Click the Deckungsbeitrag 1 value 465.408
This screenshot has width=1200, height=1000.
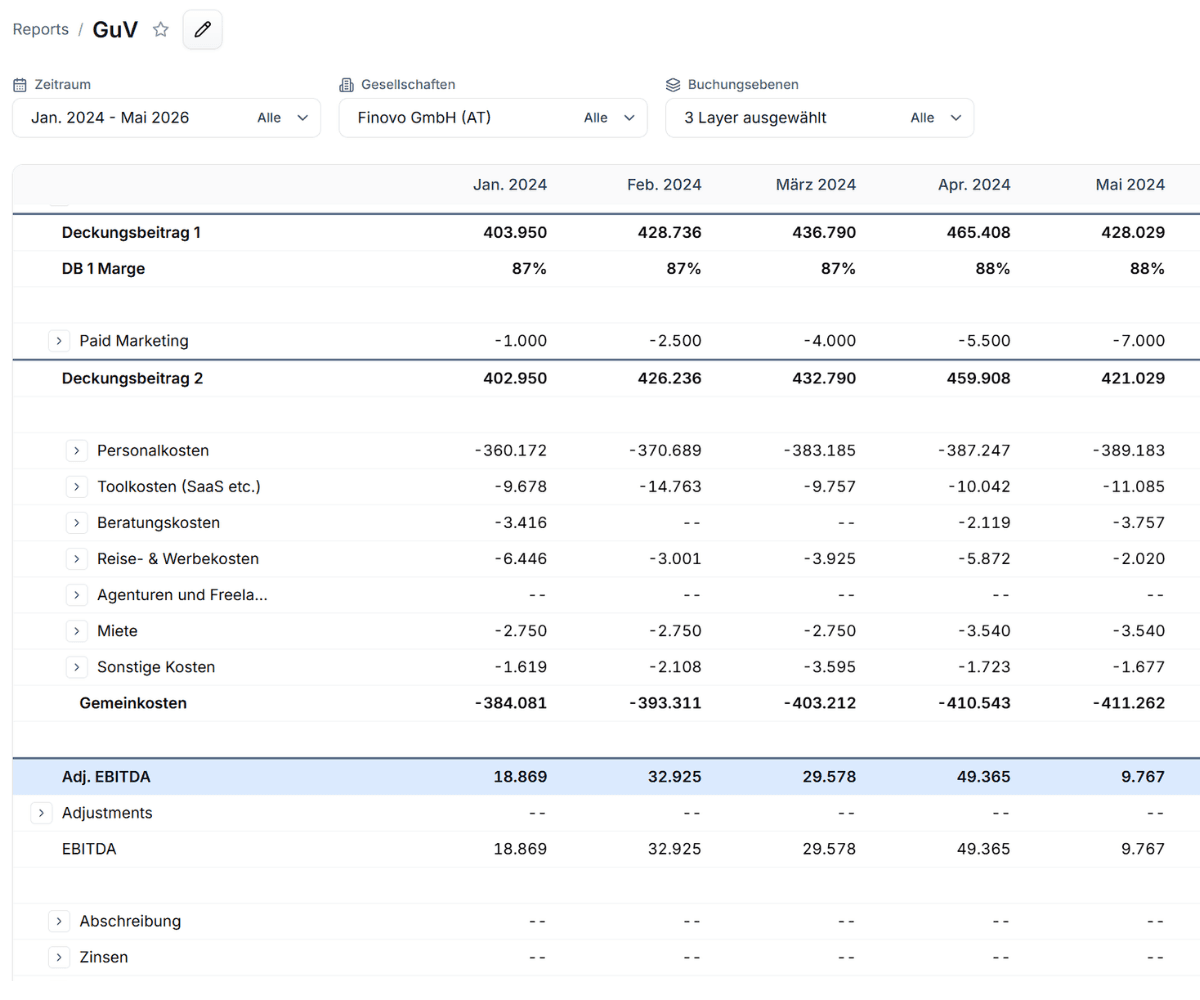pyautogui.click(x=978, y=233)
